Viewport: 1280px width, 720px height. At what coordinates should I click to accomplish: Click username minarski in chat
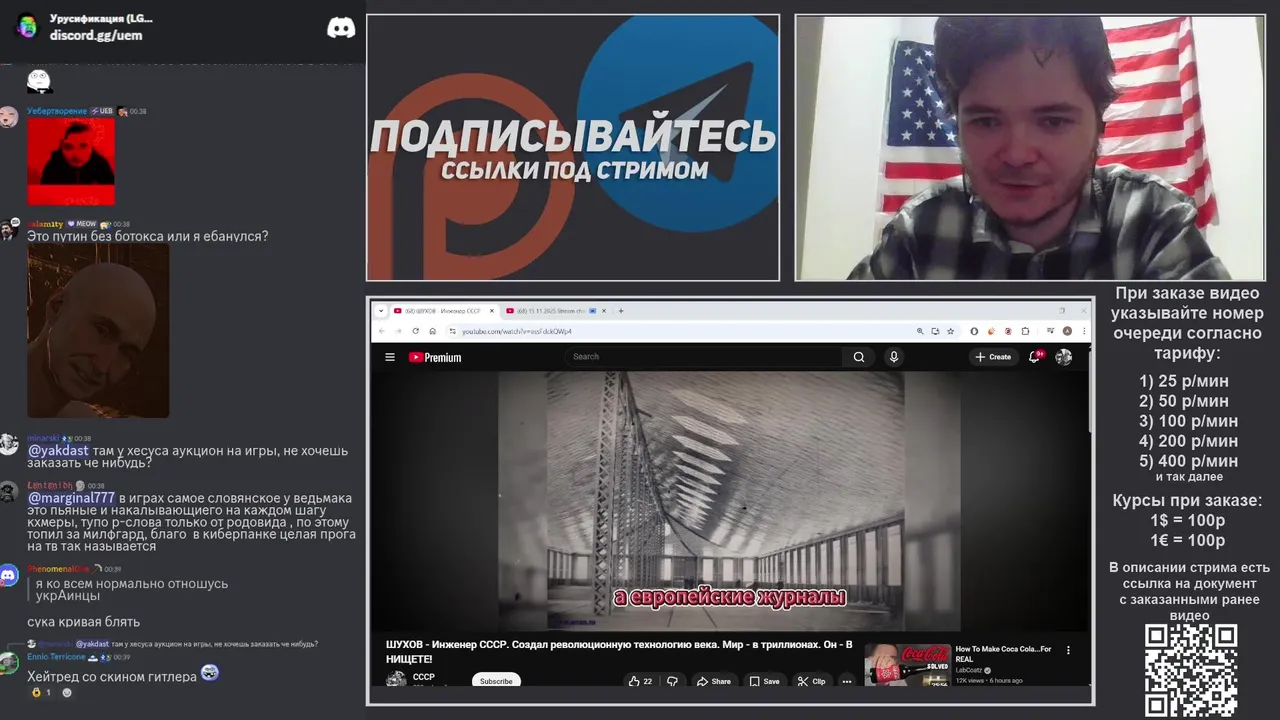point(43,438)
